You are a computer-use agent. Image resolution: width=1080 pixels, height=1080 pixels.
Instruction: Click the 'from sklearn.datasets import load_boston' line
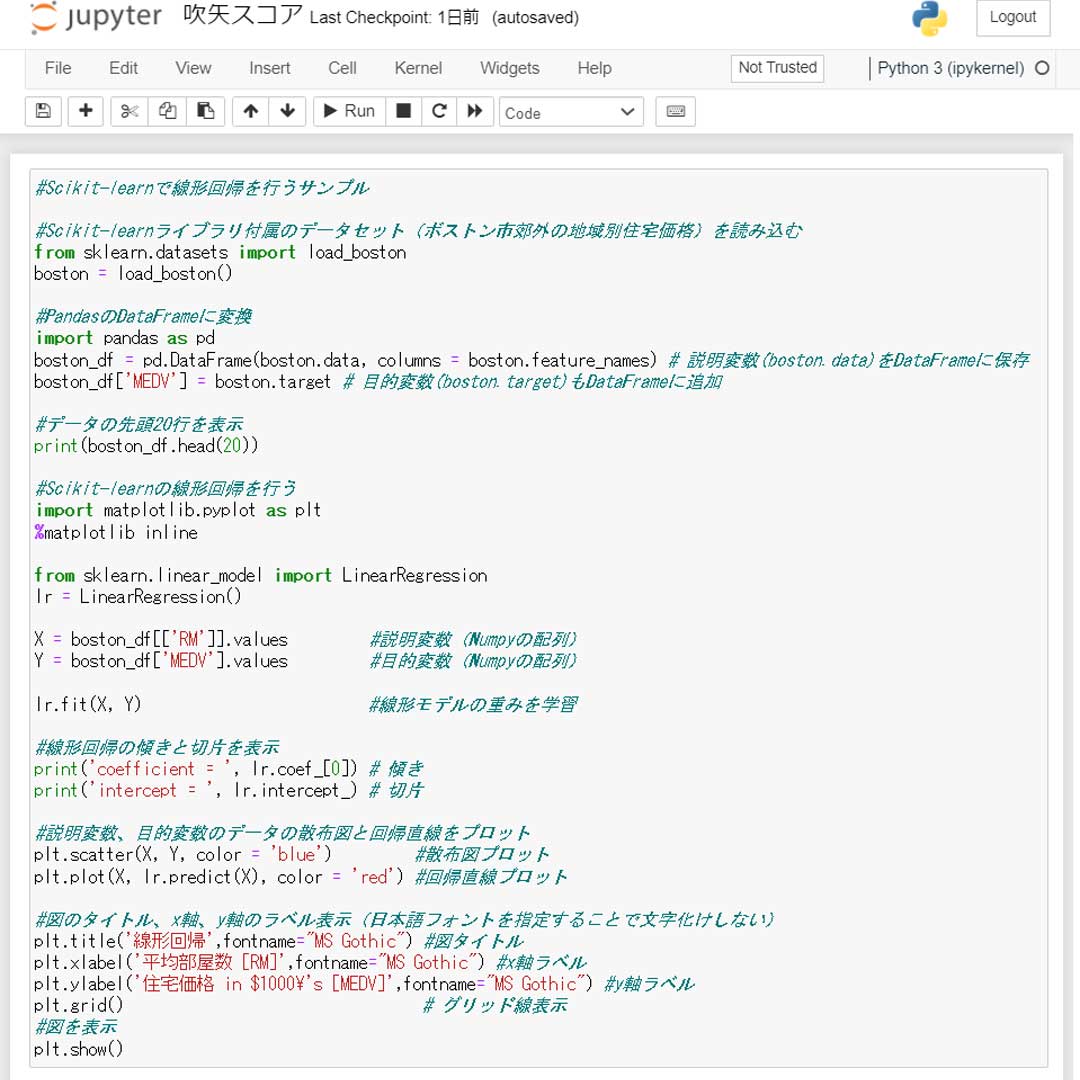click(220, 252)
